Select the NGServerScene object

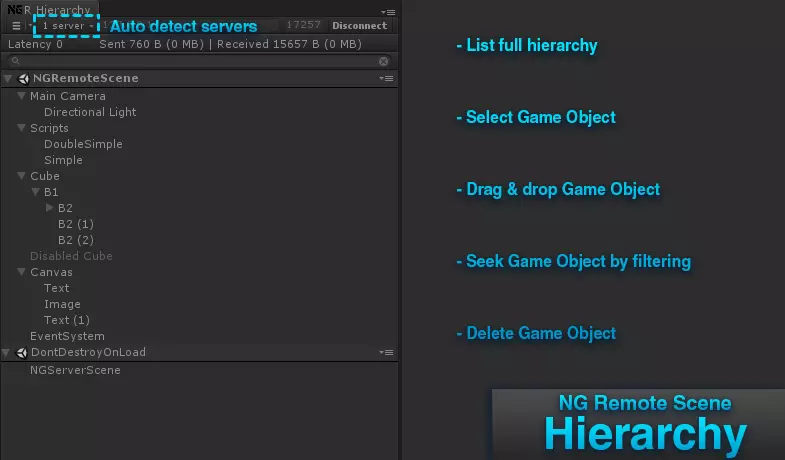click(75, 370)
